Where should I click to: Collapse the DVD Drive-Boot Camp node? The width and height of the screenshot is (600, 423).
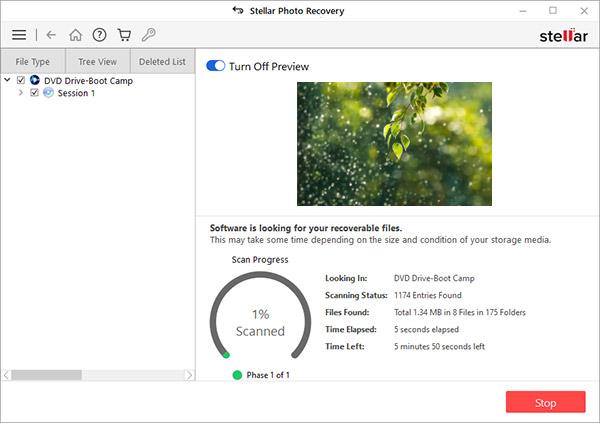pyautogui.click(x=8, y=80)
